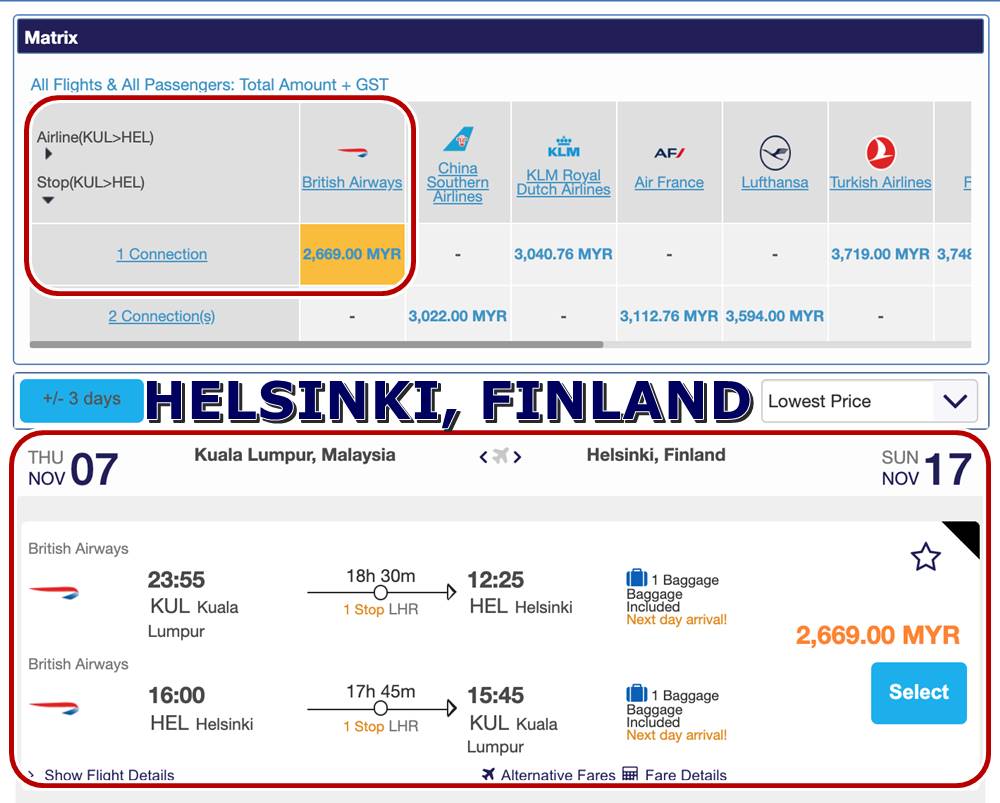Click the orange 2,669.00 MYR total price
The width and height of the screenshot is (1000, 803).
(x=878, y=635)
